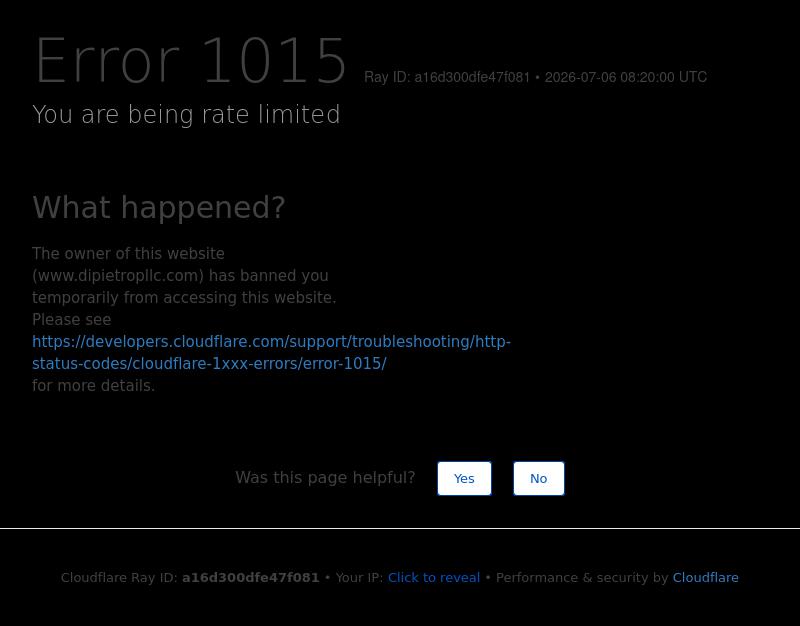Click the Error 1015 heading

[x=191, y=61]
